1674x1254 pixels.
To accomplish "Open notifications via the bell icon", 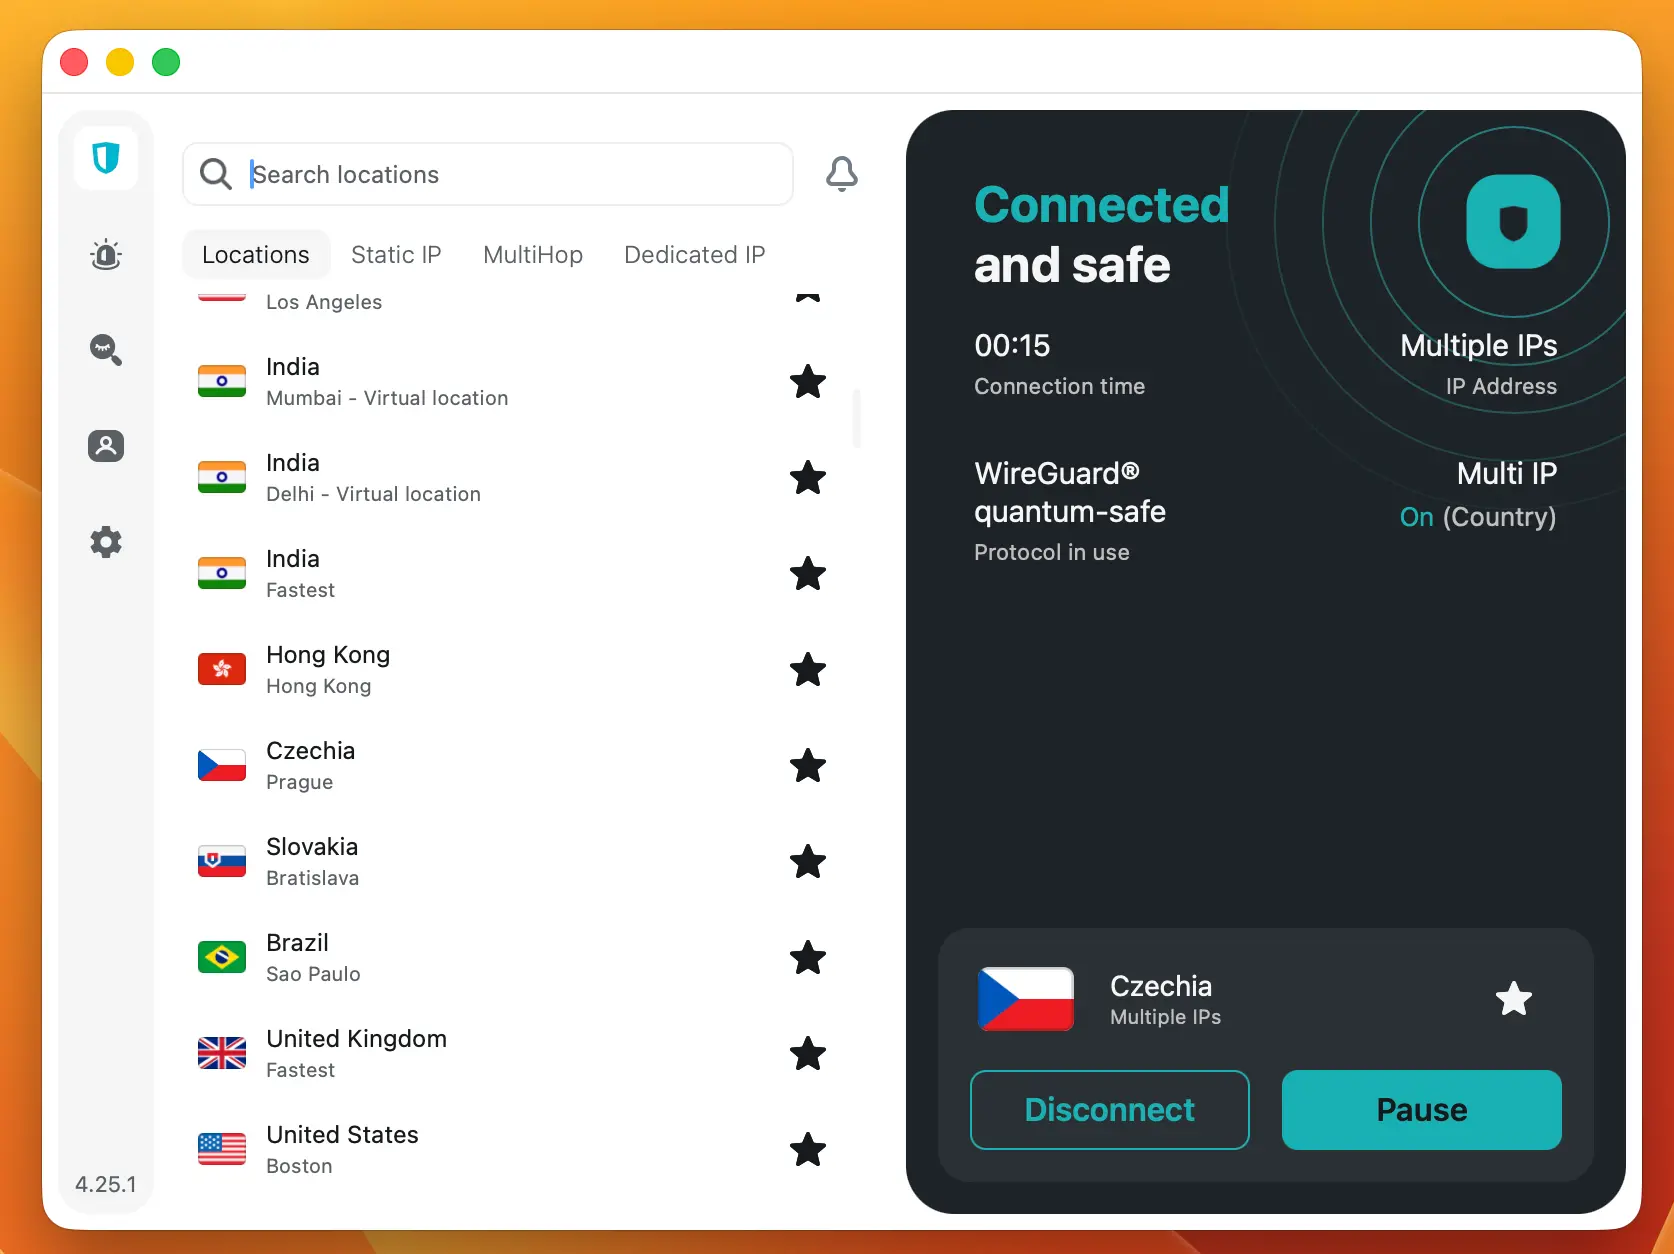I will pyautogui.click(x=841, y=173).
